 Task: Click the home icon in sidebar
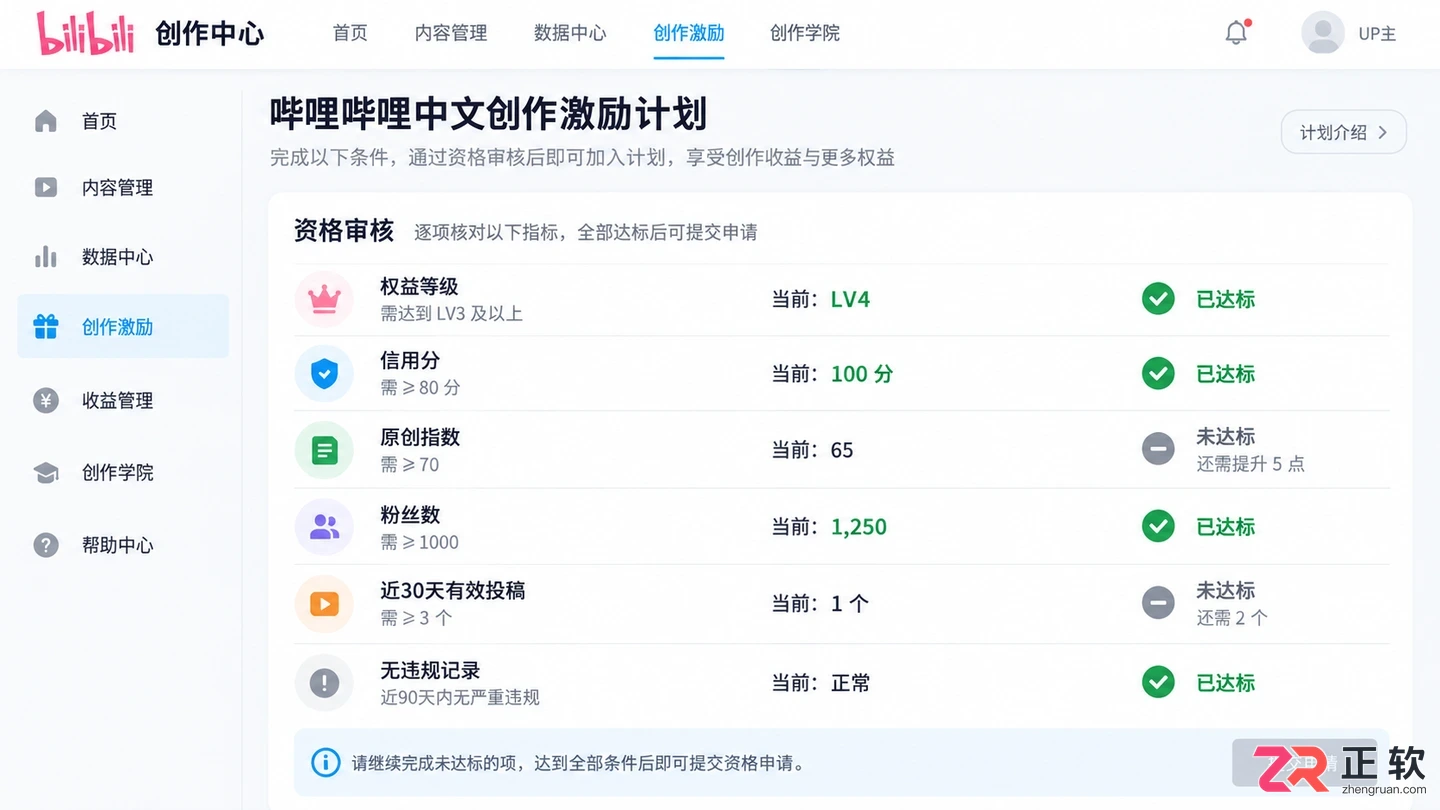coord(46,121)
